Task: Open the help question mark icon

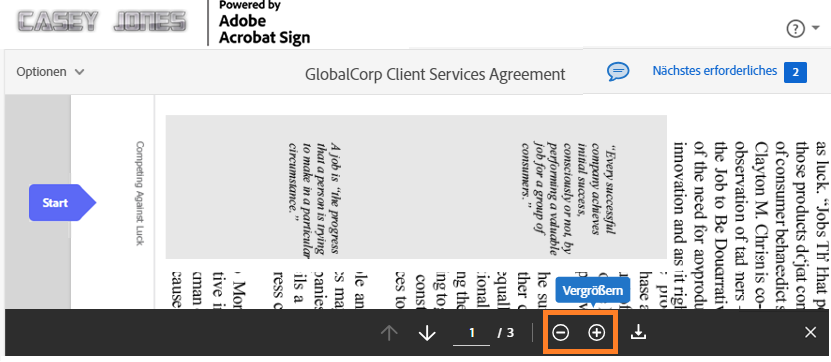Action: pos(795,29)
